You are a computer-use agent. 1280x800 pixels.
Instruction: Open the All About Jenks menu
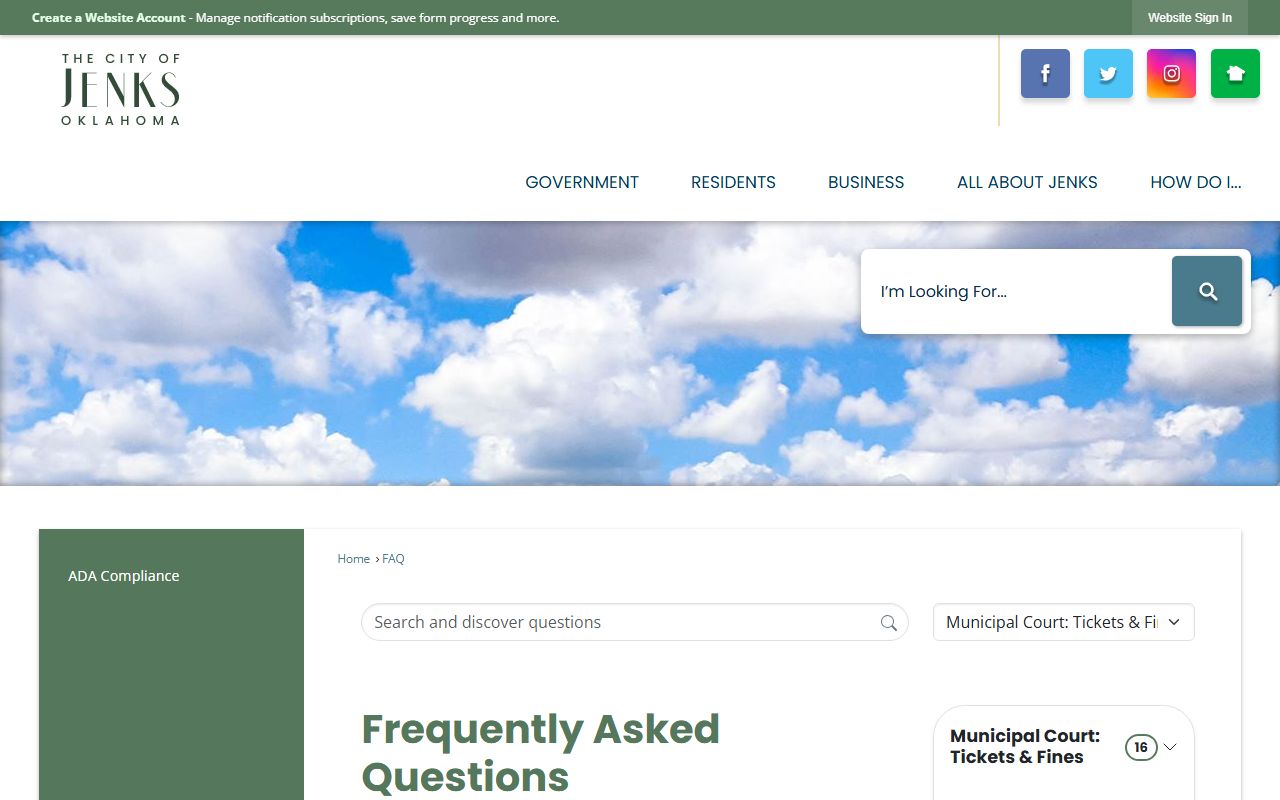1027,182
